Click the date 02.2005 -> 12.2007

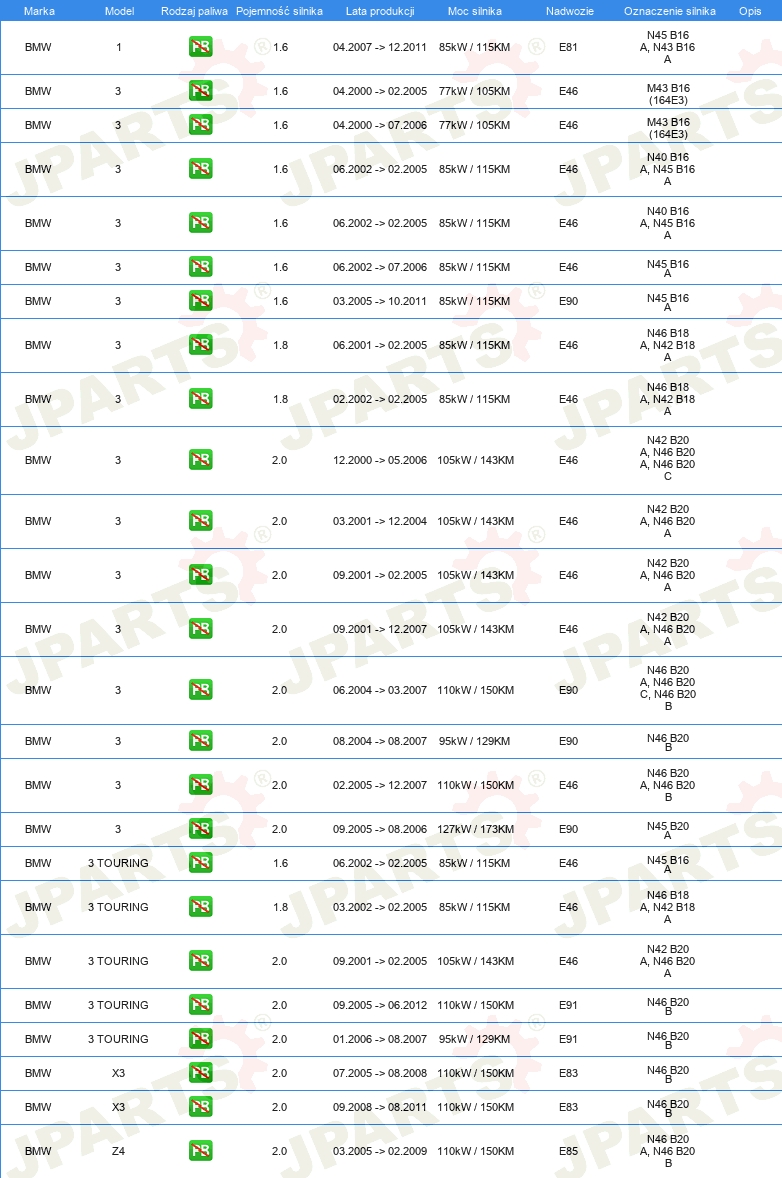pyautogui.click(x=380, y=785)
